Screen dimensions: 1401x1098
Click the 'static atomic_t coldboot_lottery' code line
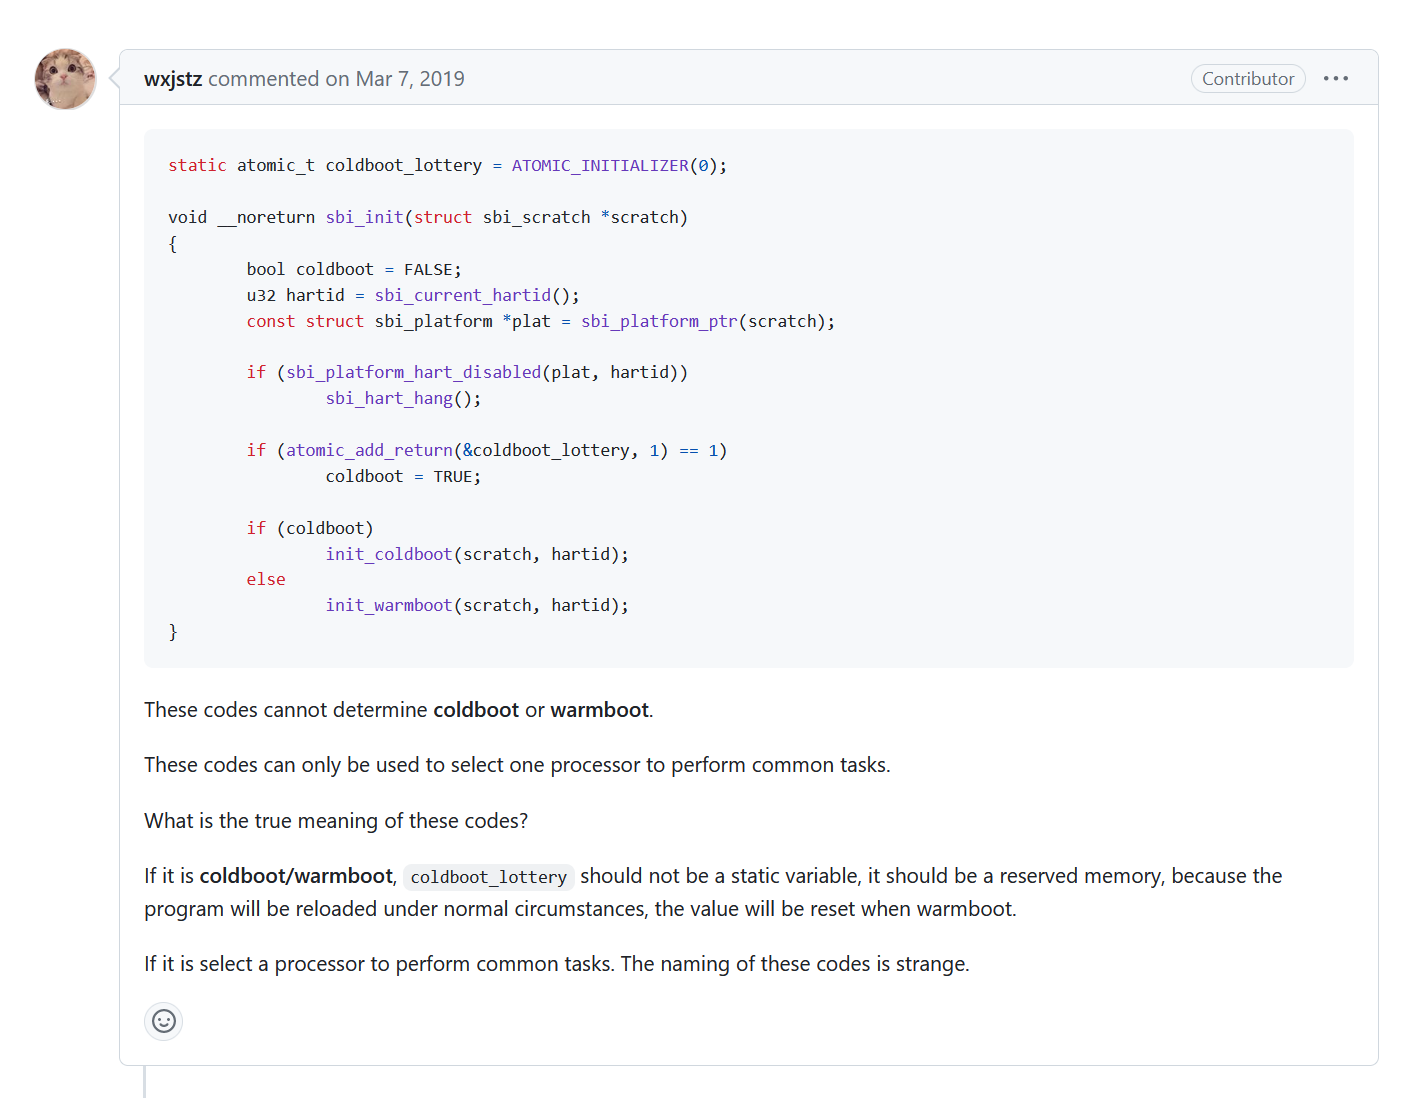coord(448,166)
